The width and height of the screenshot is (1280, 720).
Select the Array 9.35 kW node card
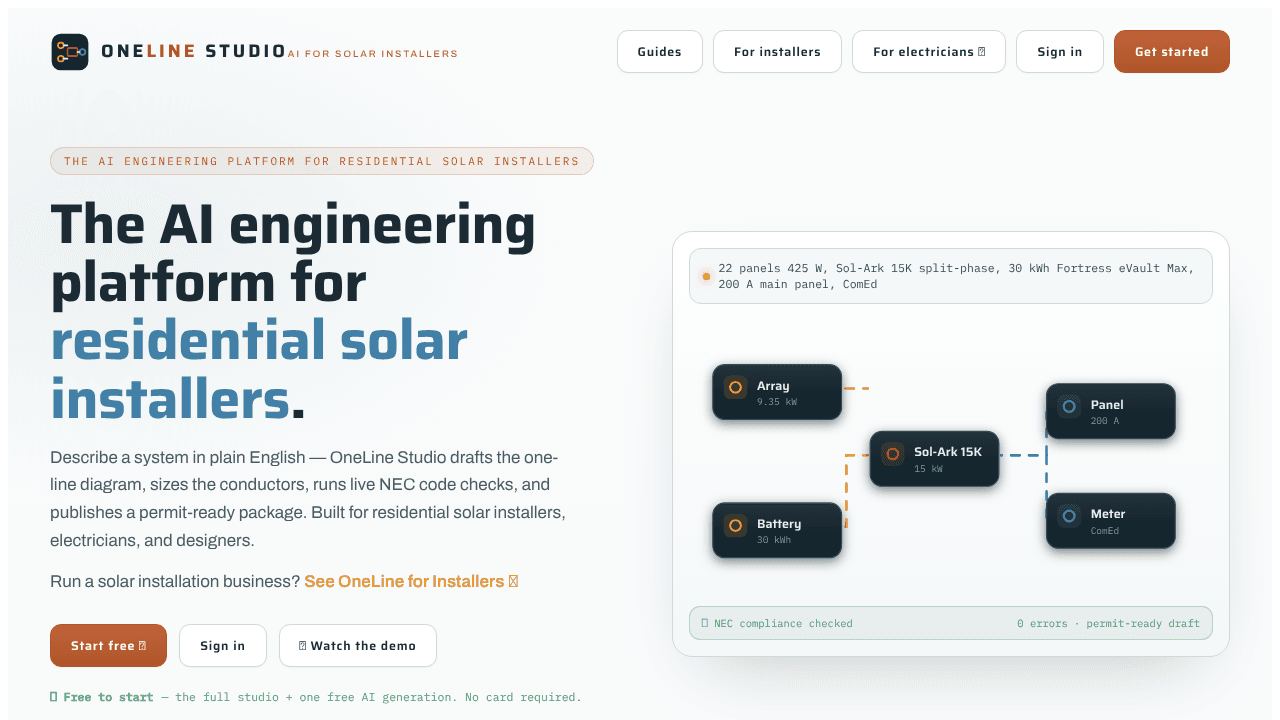[x=777, y=392]
